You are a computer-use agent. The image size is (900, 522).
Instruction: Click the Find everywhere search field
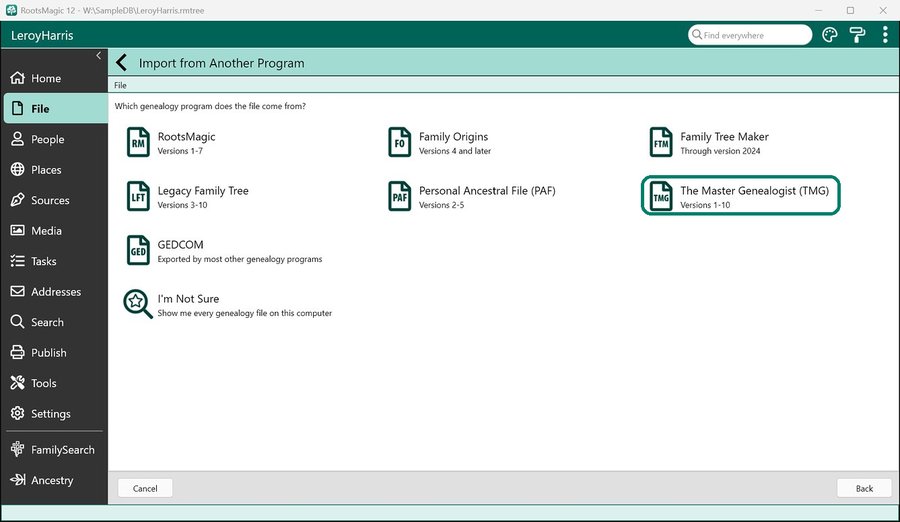point(750,35)
